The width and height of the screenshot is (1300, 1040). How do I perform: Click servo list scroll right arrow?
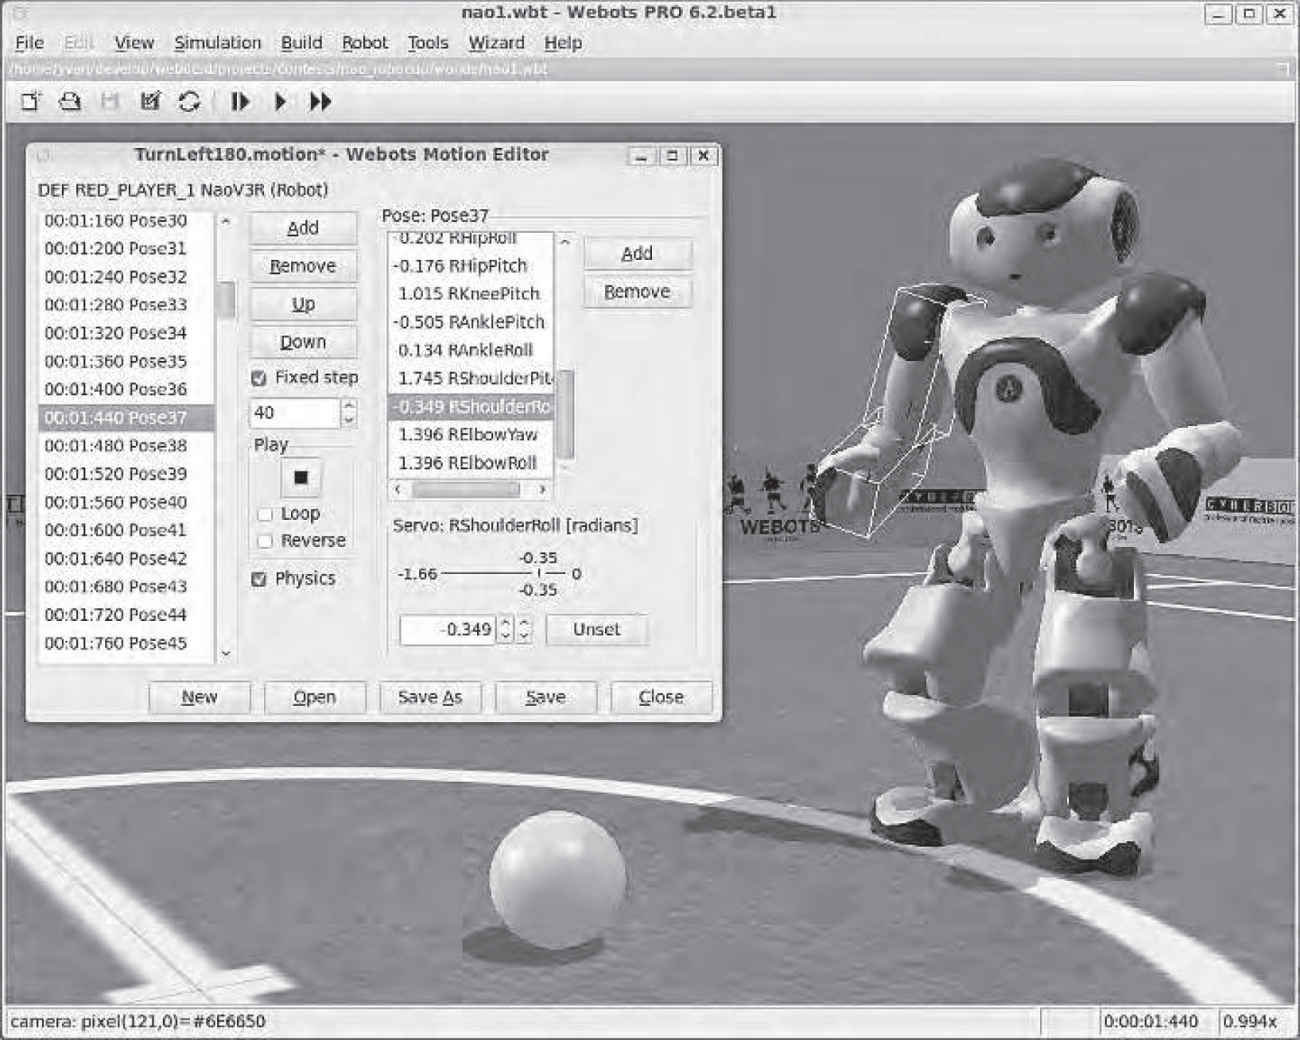[x=543, y=490]
